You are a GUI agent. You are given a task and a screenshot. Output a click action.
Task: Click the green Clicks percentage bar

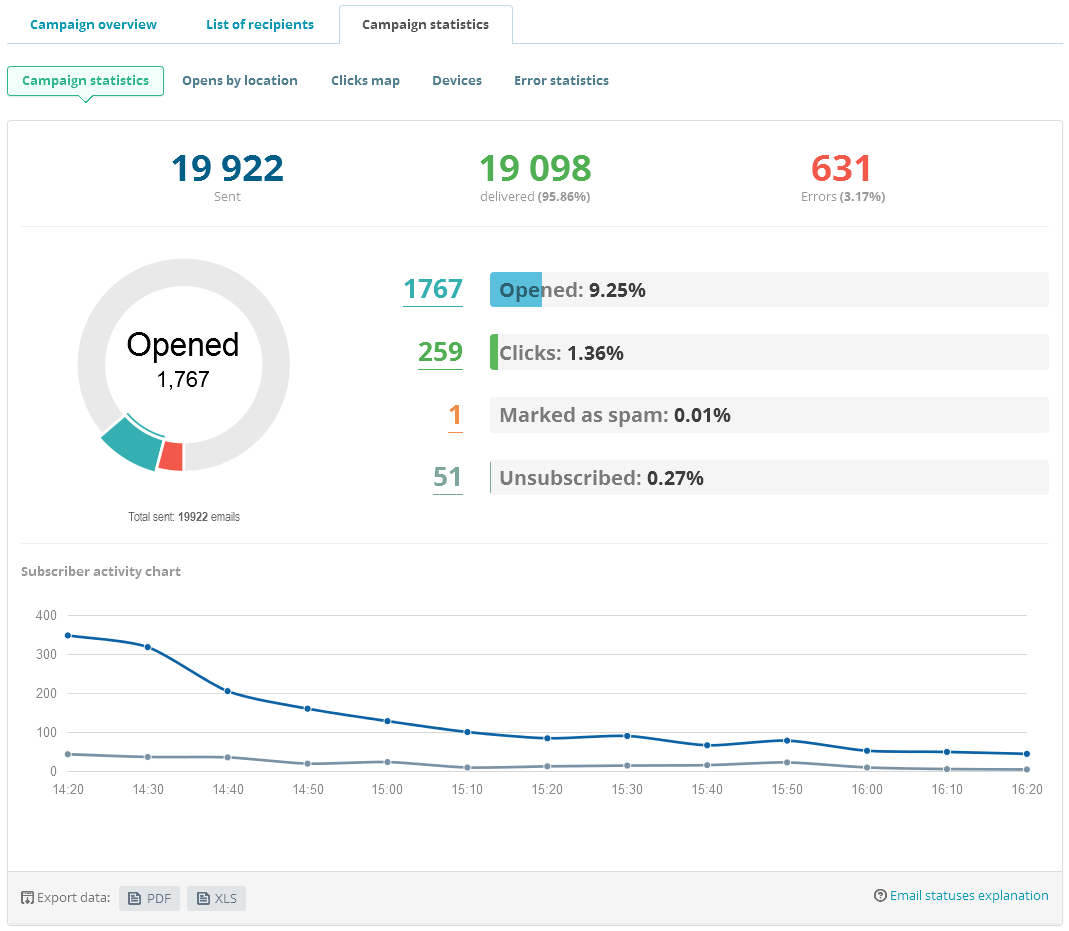[x=493, y=351]
